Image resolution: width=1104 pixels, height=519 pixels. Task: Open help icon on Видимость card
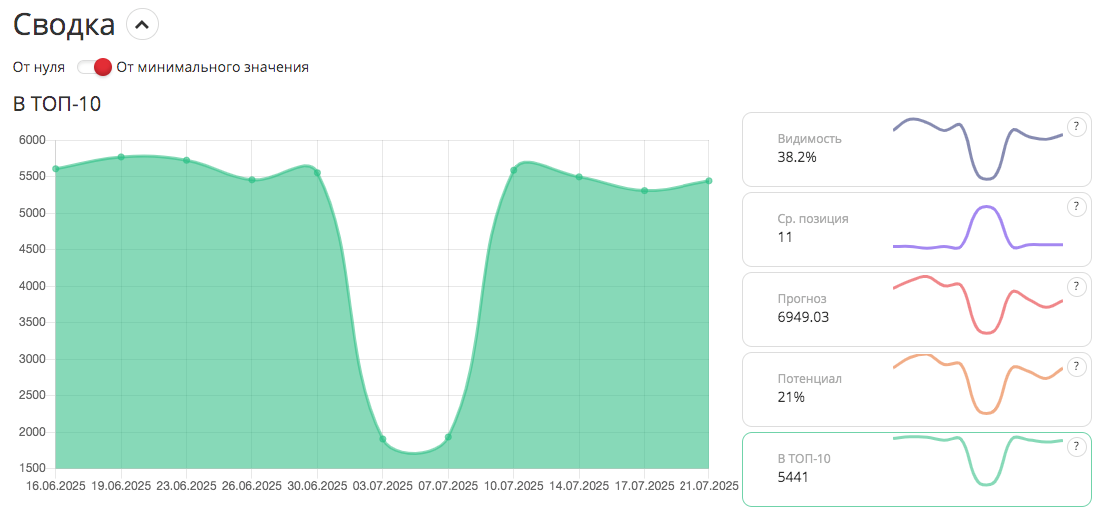click(1076, 126)
